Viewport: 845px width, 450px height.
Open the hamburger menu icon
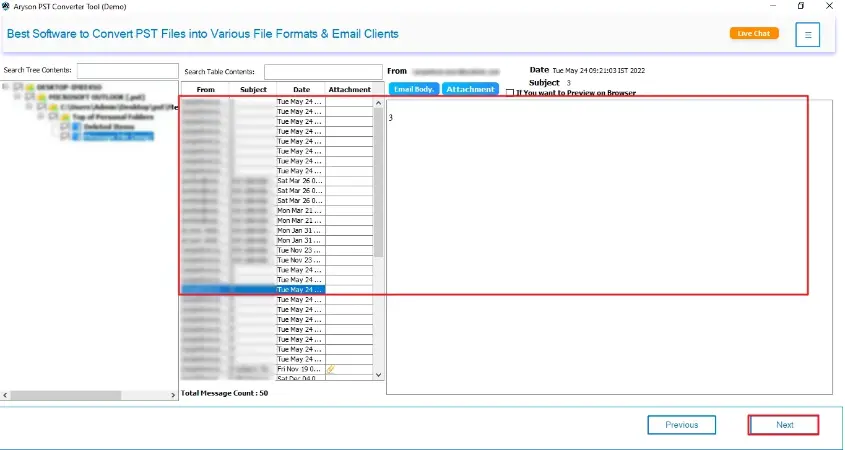(x=807, y=34)
